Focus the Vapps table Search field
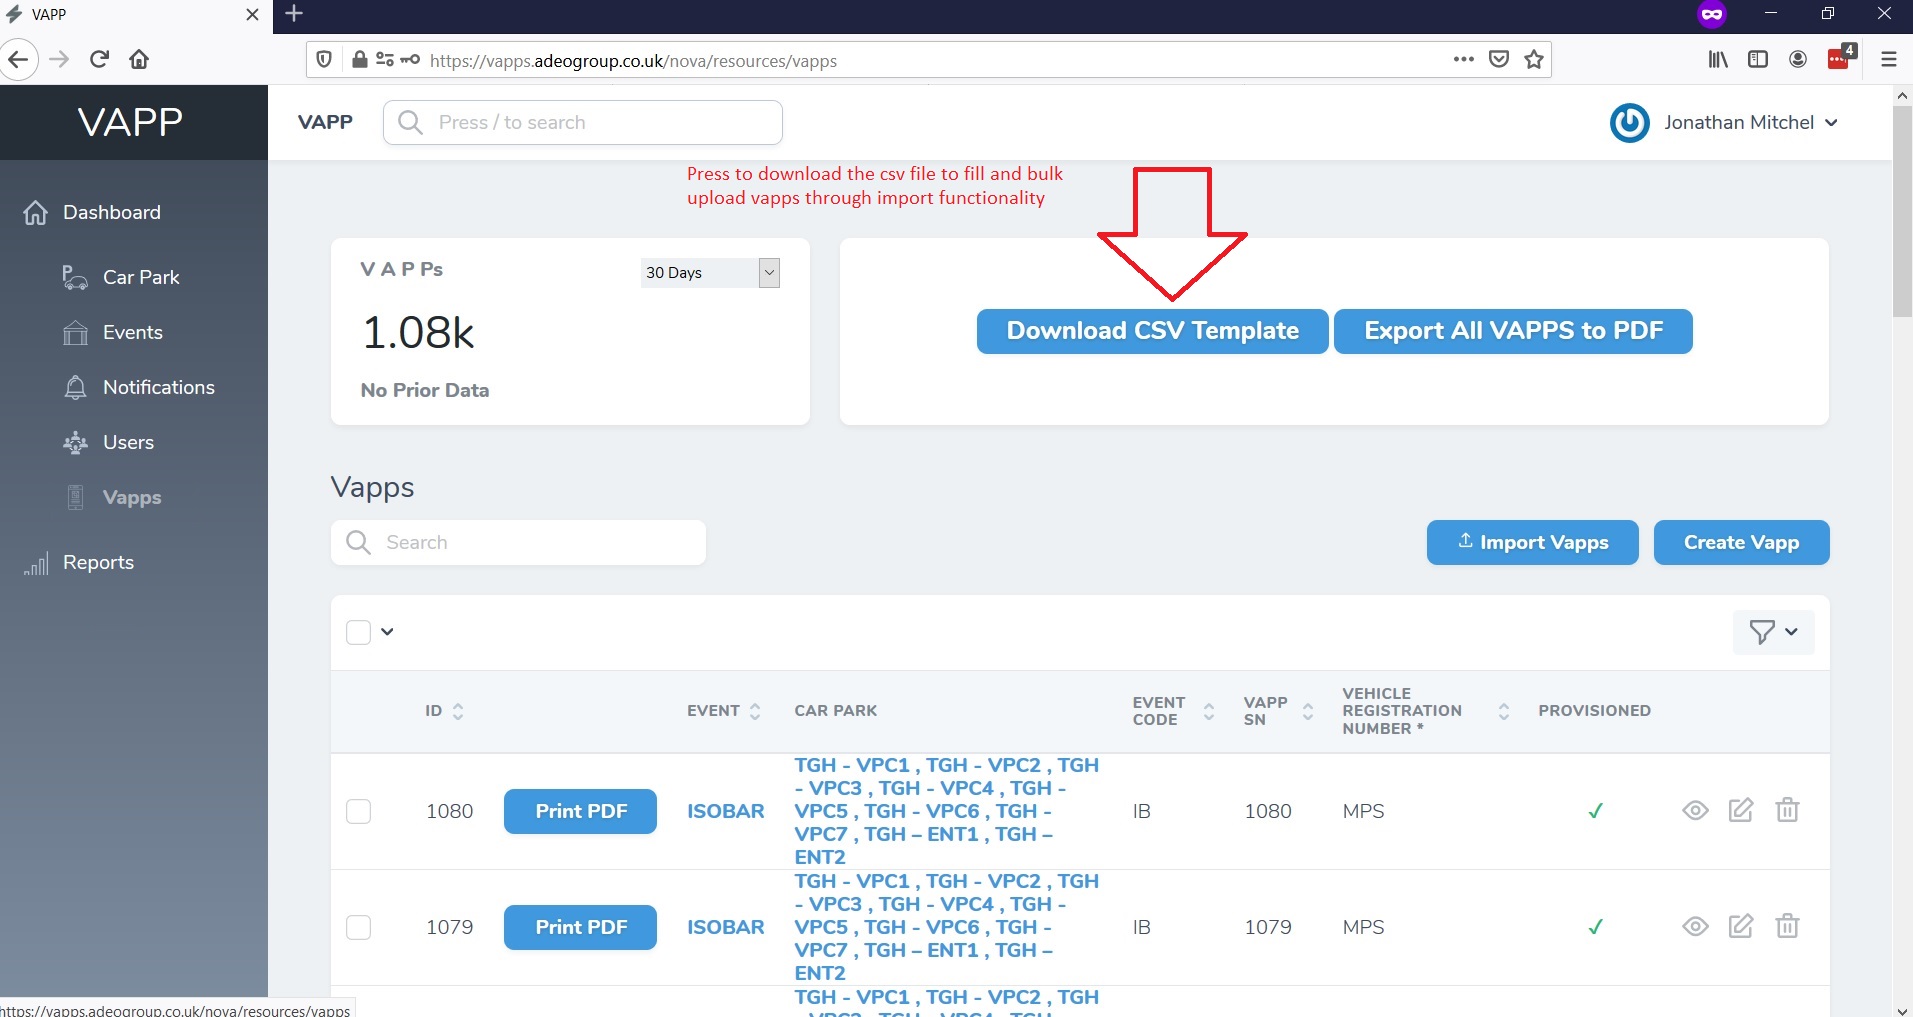Viewport: 1913px width, 1017px height. point(518,542)
